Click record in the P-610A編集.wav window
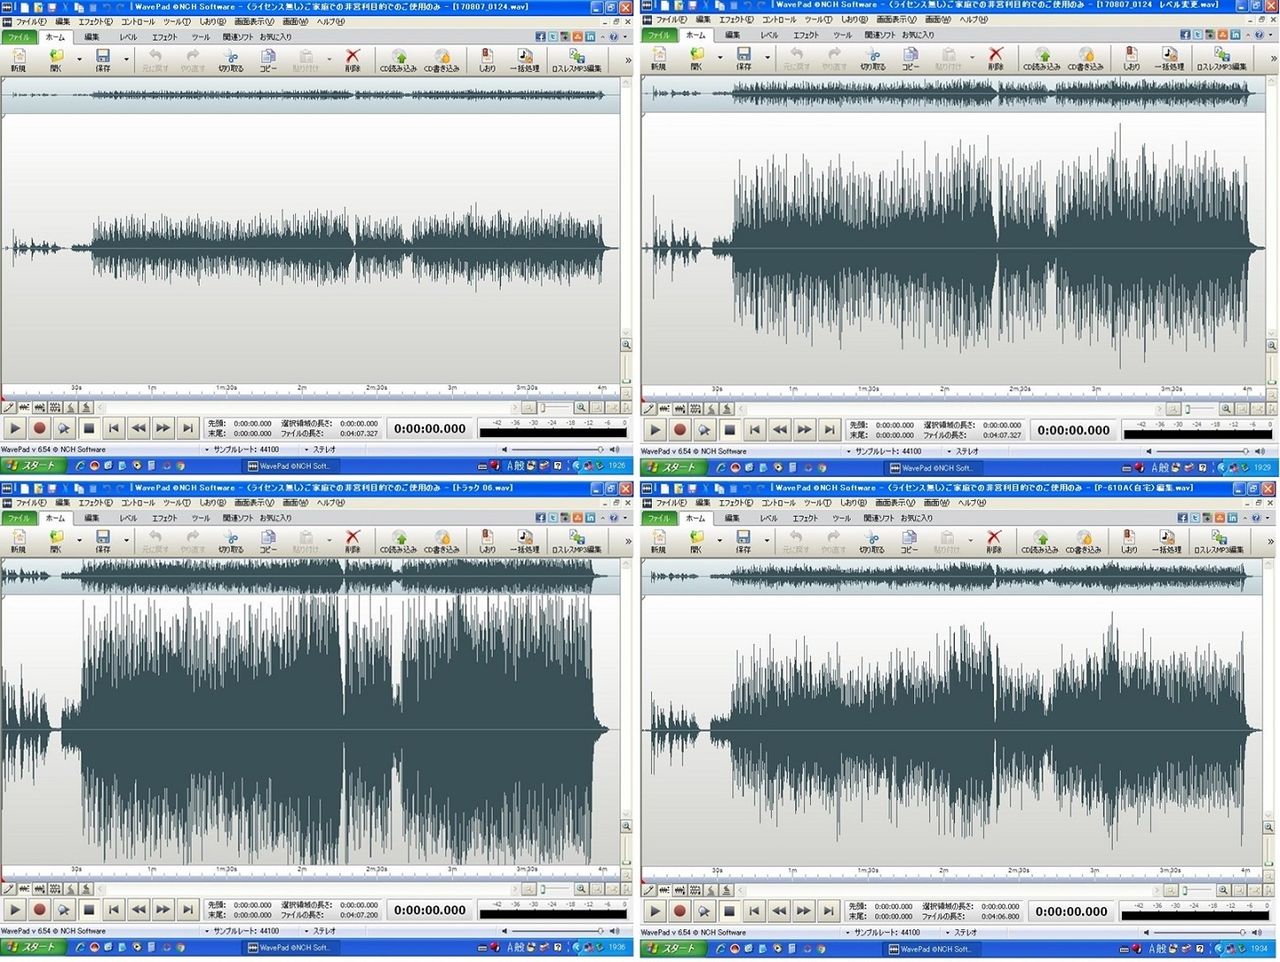Screen dimensions: 1280x962 pos(680,911)
